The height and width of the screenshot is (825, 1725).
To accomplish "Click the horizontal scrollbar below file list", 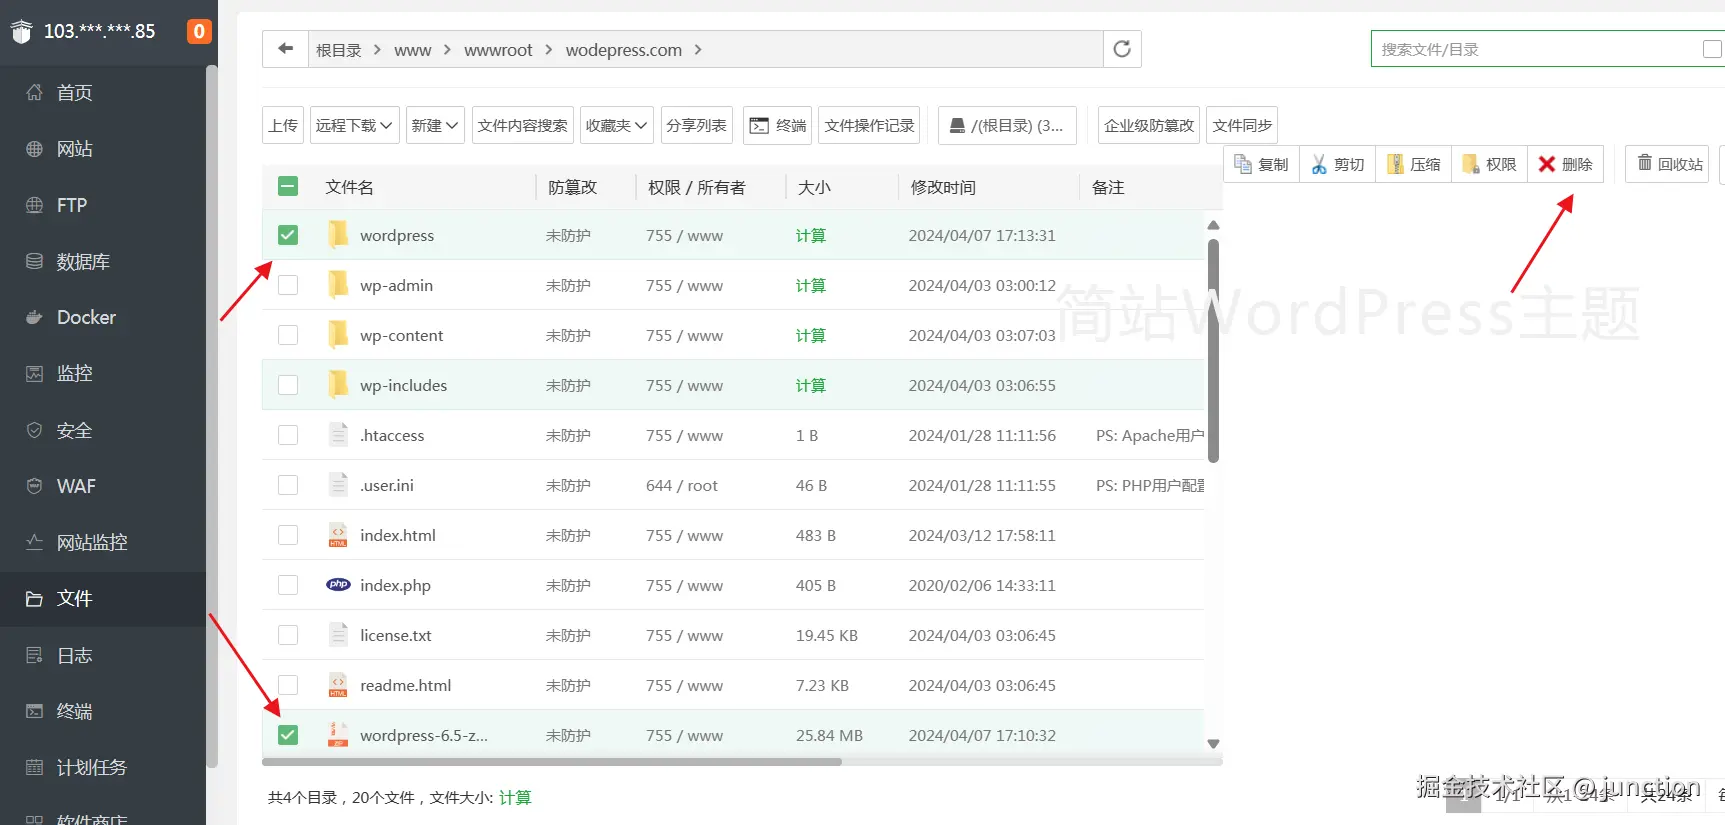I will pyautogui.click(x=552, y=761).
